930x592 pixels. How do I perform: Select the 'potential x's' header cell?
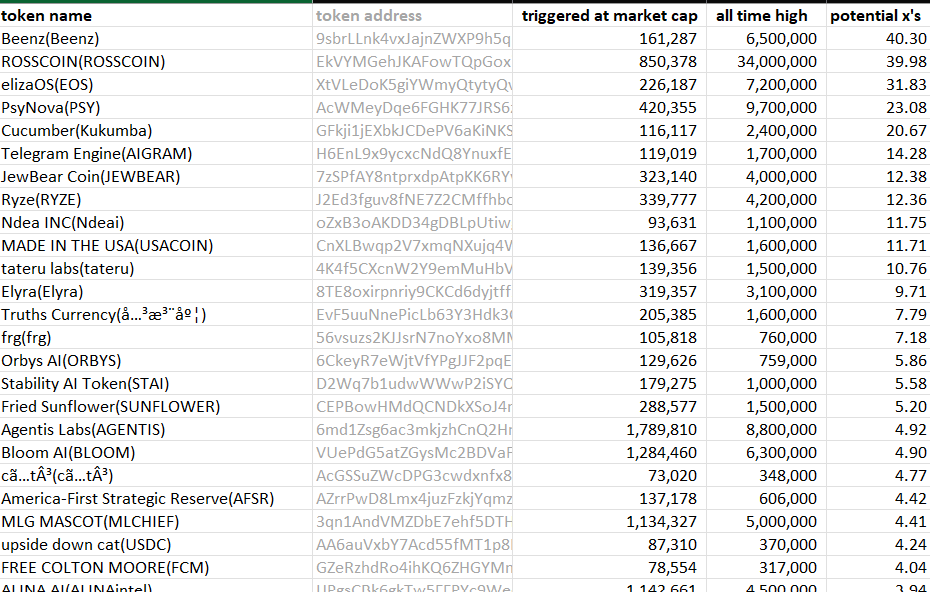click(x=878, y=15)
